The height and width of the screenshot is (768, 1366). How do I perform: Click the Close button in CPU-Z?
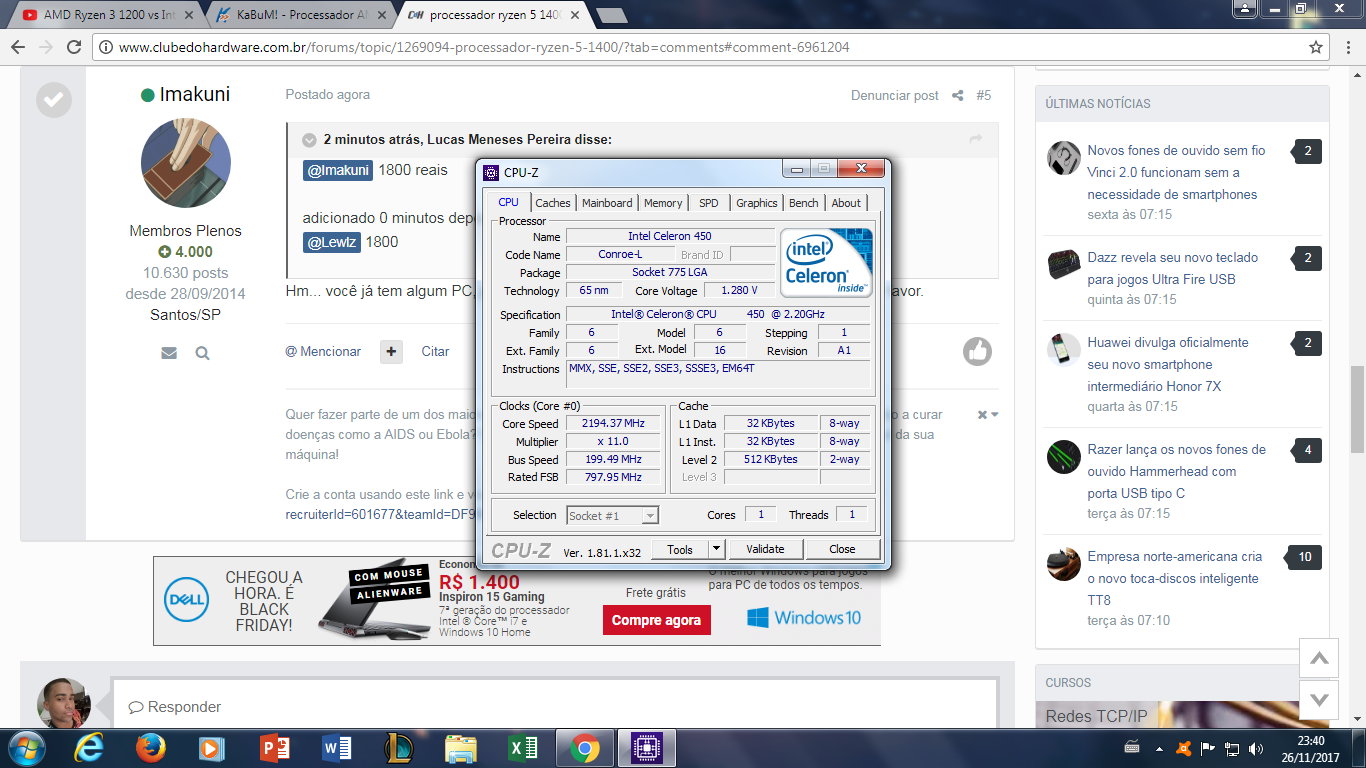click(x=842, y=549)
